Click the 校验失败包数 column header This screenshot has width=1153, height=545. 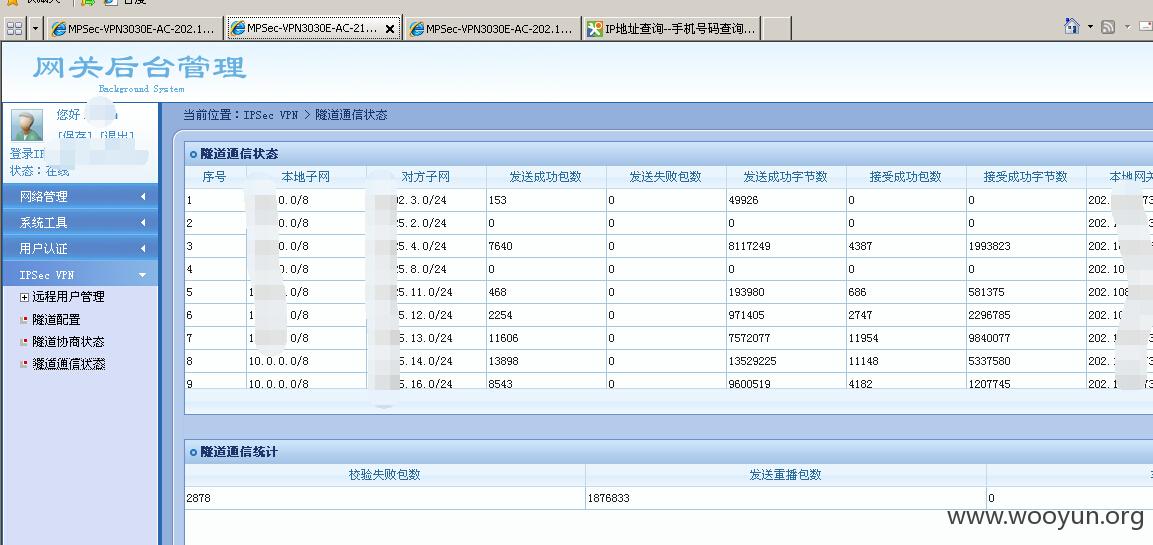tap(385, 474)
